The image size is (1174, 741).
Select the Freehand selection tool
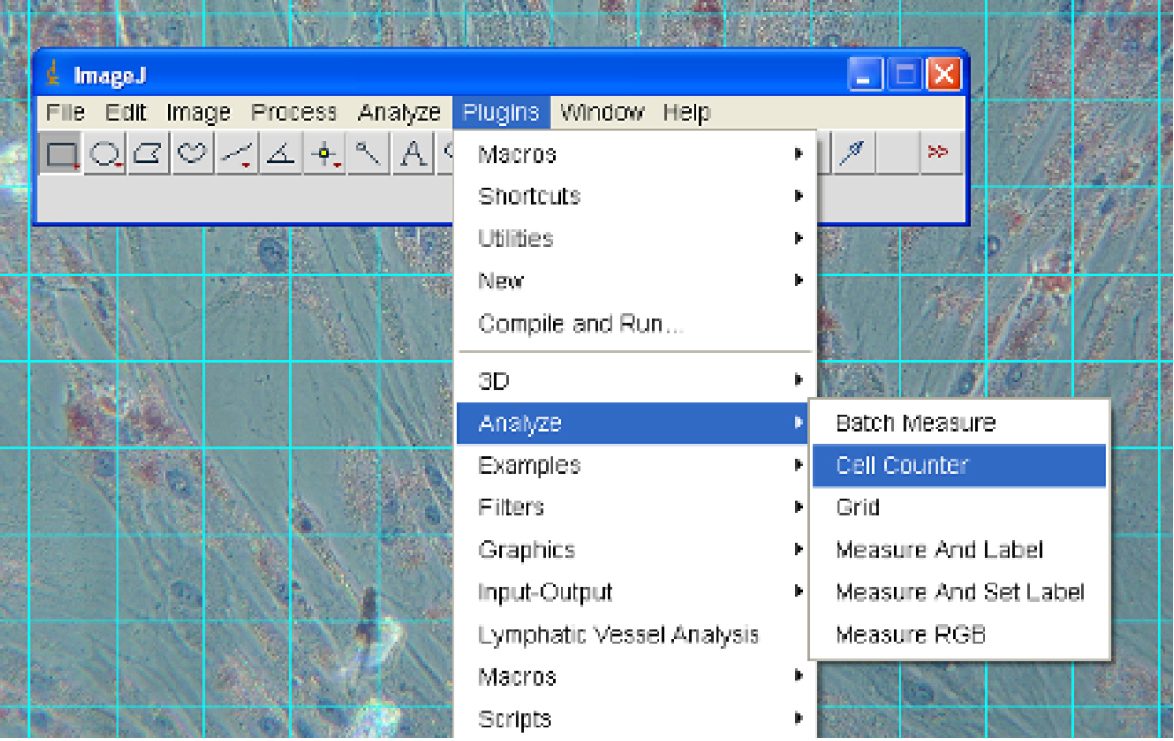tap(192, 153)
